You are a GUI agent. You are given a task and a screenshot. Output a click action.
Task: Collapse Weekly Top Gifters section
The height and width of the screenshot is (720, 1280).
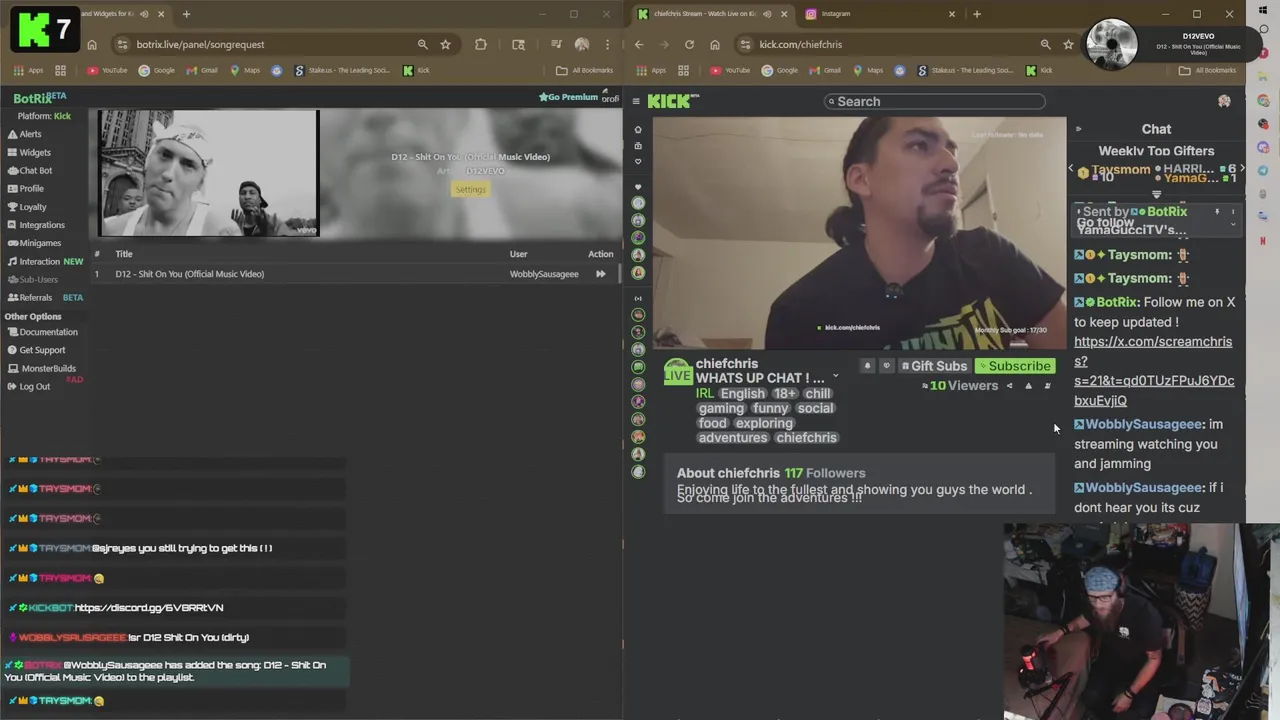coord(1156,195)
